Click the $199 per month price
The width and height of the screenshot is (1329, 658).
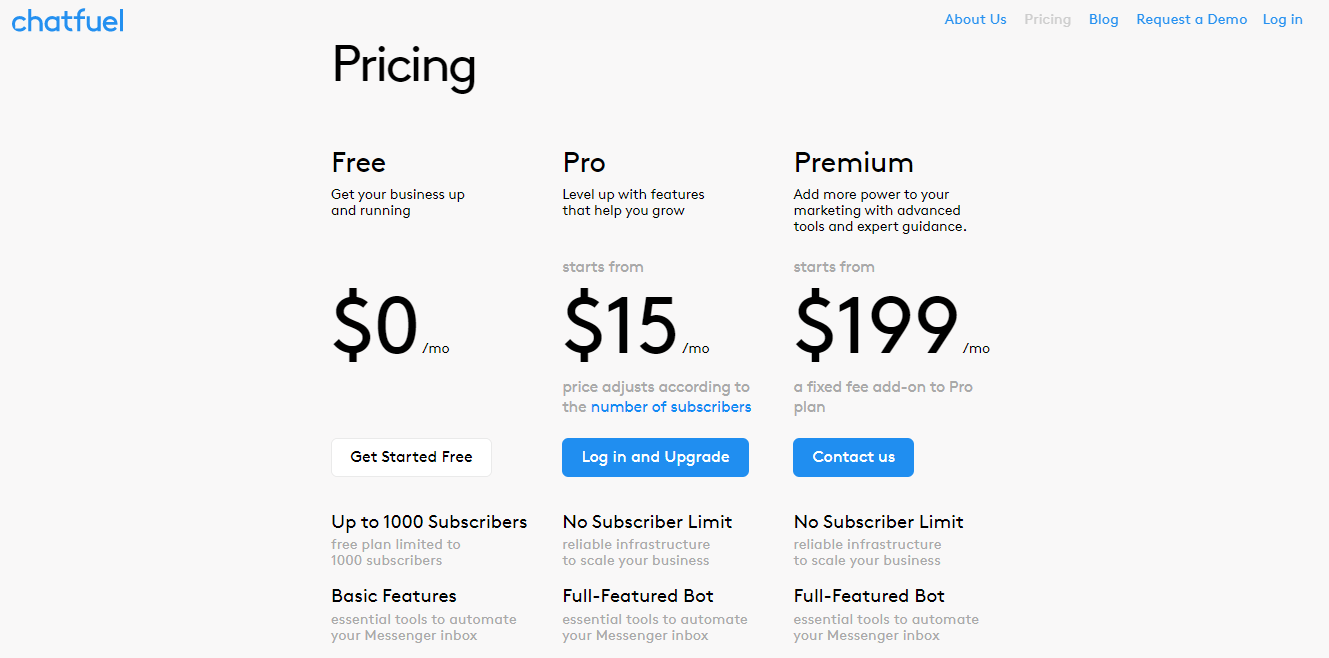891,327
